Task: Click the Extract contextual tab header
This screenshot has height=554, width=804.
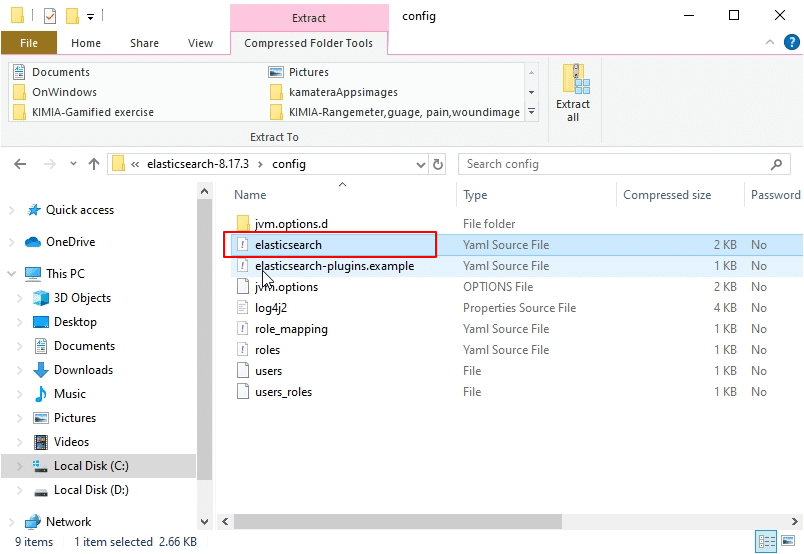Action: click(x=309, y=18)
